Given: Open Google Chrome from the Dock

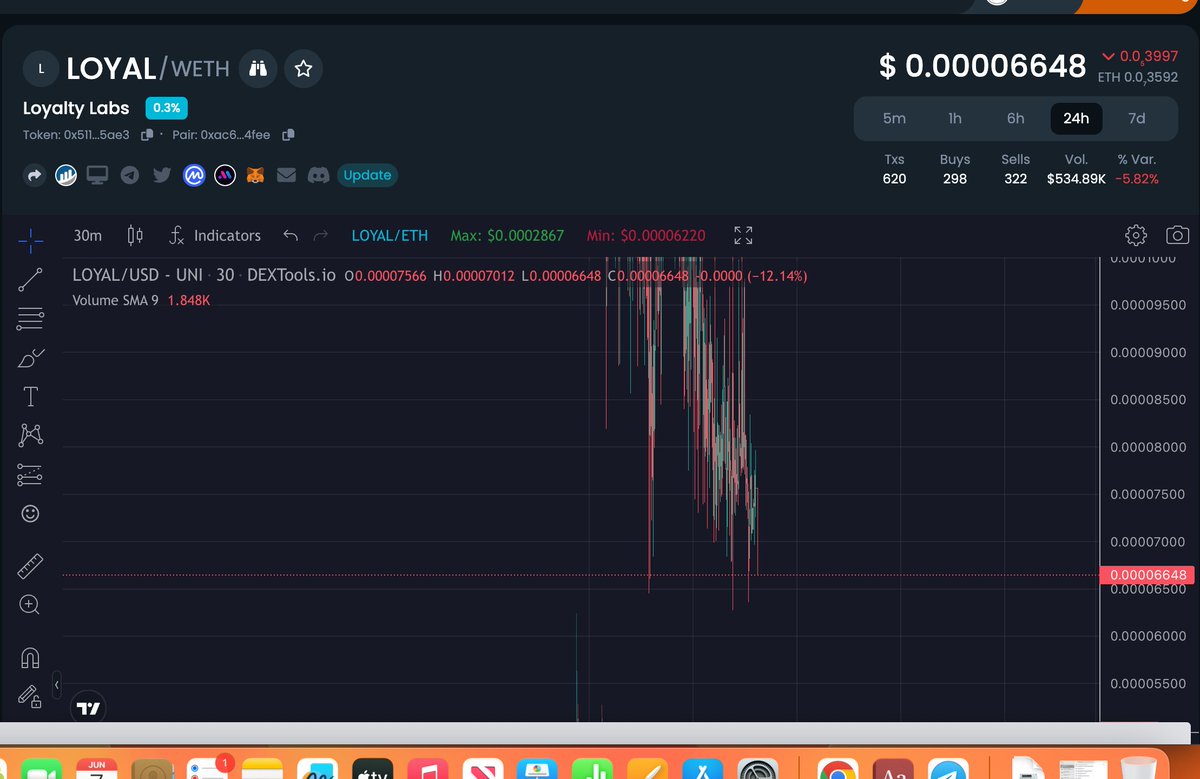Looking at the screenshot, I should click(x=836, y=770).
